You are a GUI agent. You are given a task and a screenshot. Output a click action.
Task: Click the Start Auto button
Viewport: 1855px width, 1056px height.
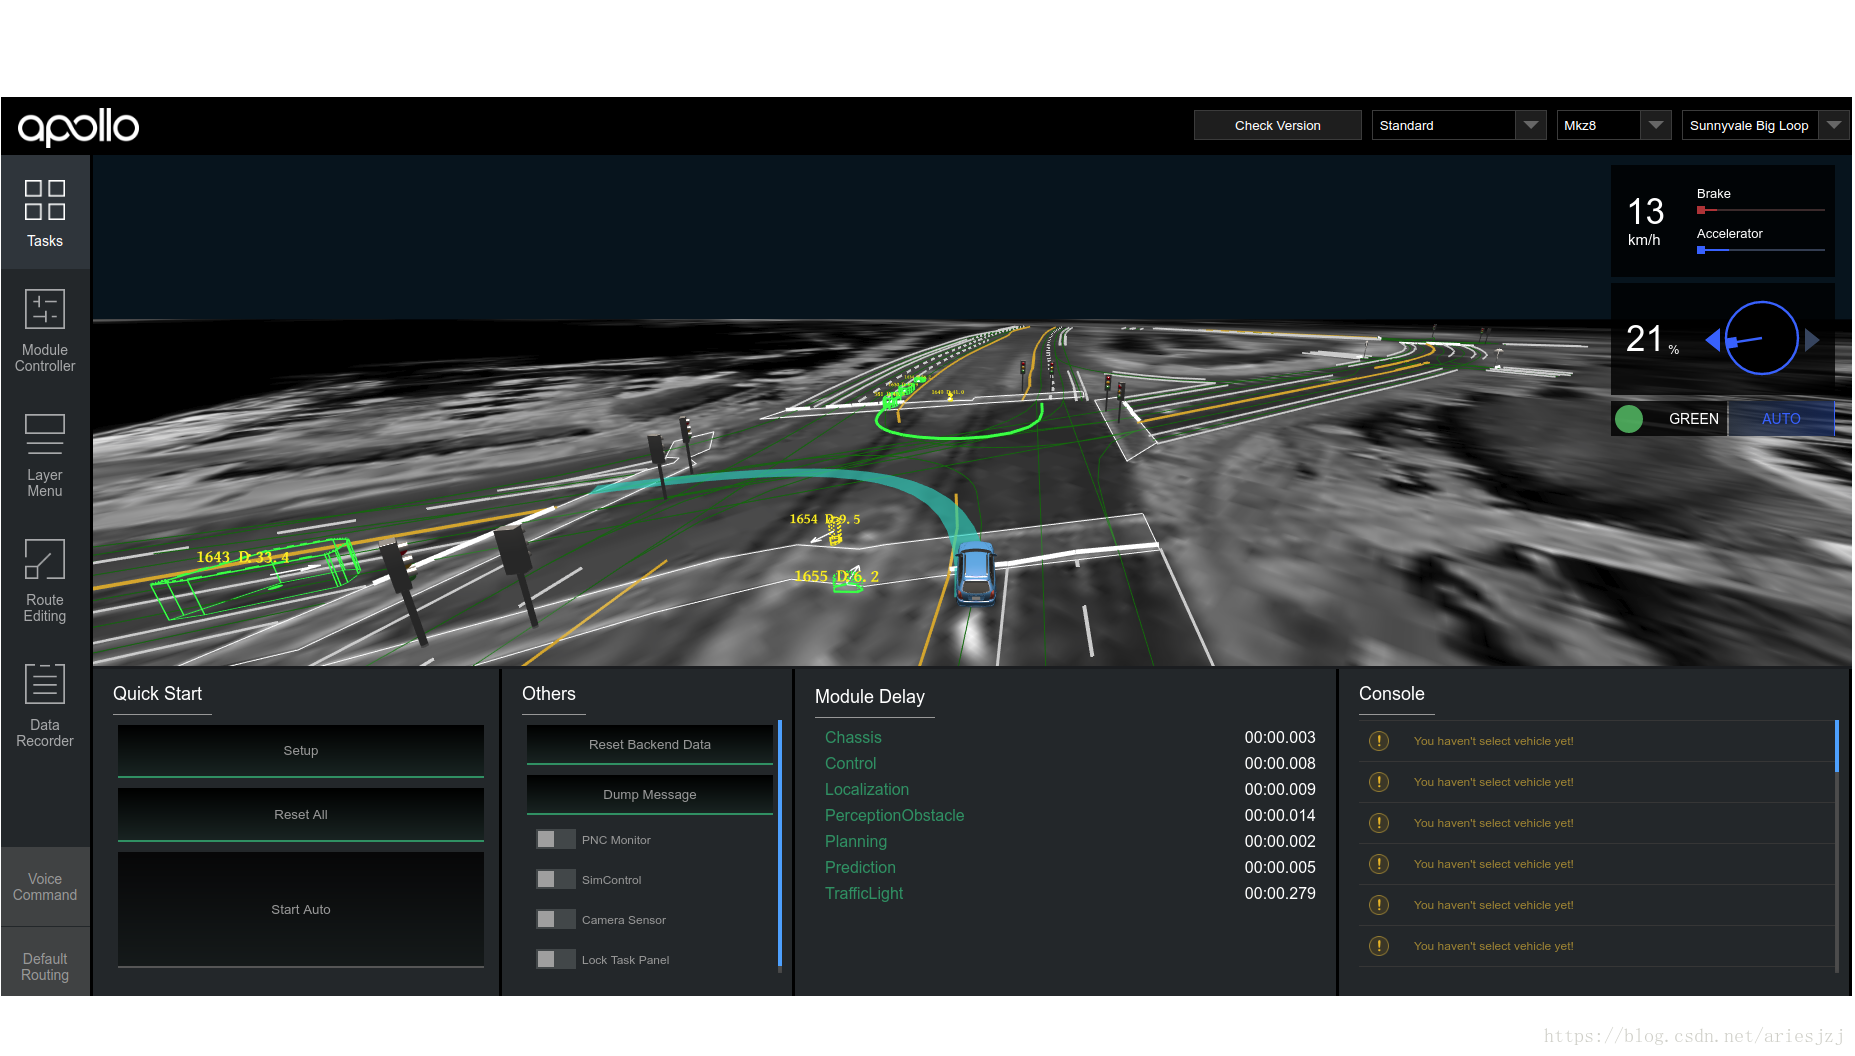(x=301, y=910)
